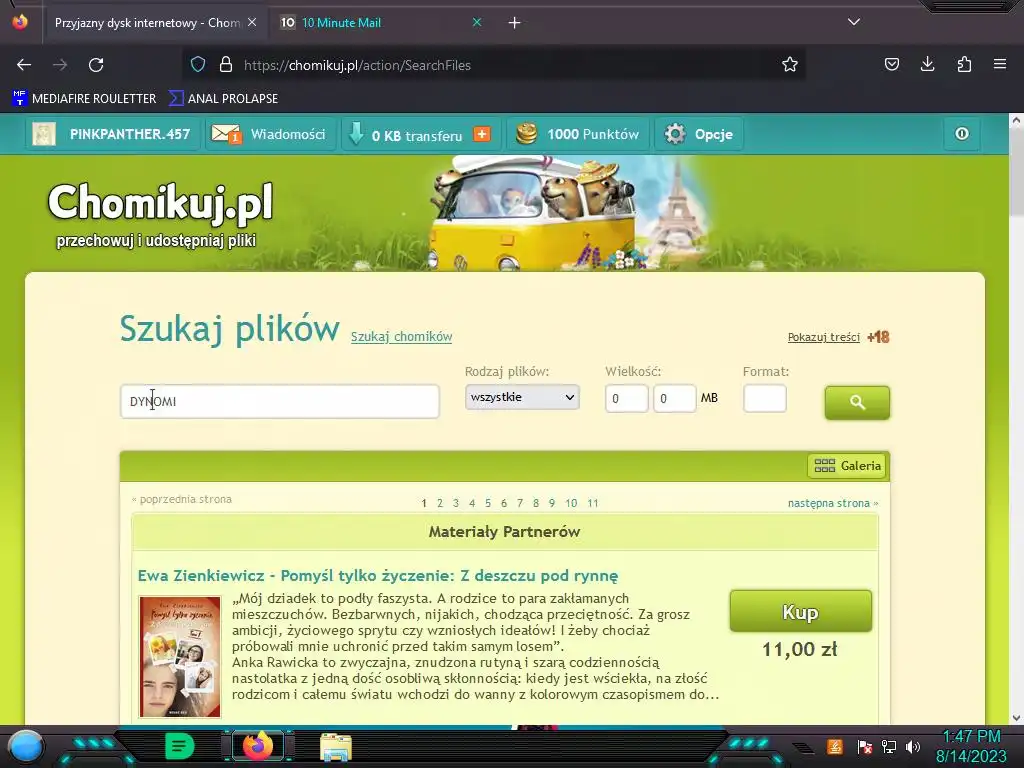Go to results page 5

click(x=488, y=504)
